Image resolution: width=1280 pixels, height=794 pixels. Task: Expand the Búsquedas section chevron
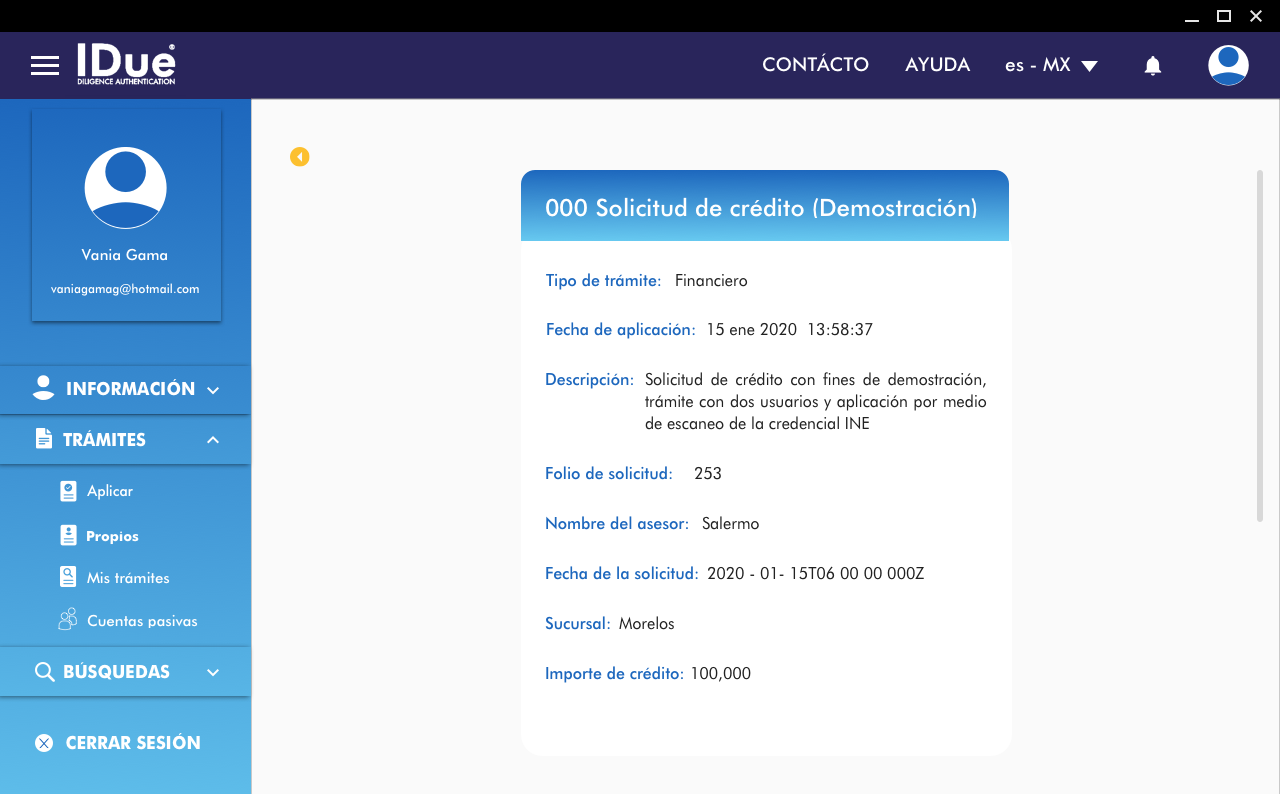(x=213, y=672)
